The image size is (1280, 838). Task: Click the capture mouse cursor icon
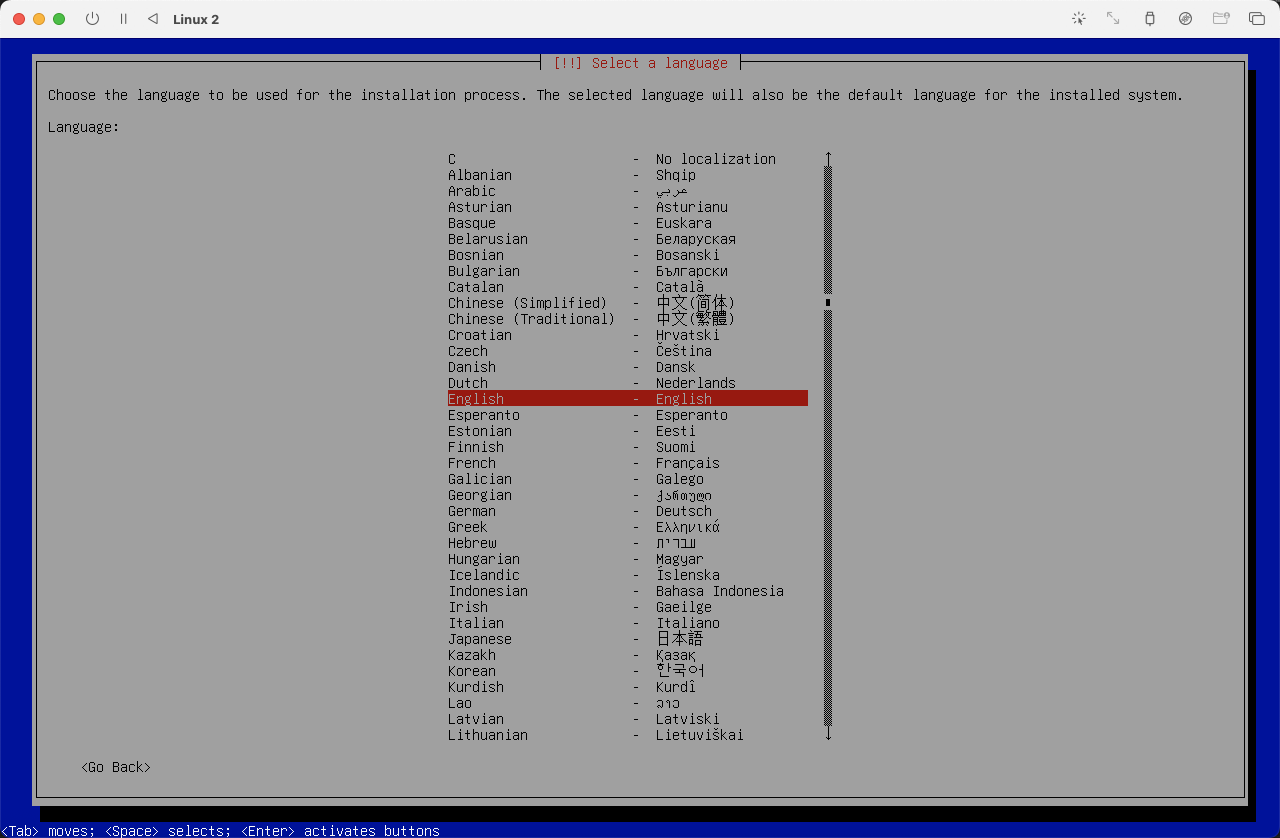(x=1079, y=18)
